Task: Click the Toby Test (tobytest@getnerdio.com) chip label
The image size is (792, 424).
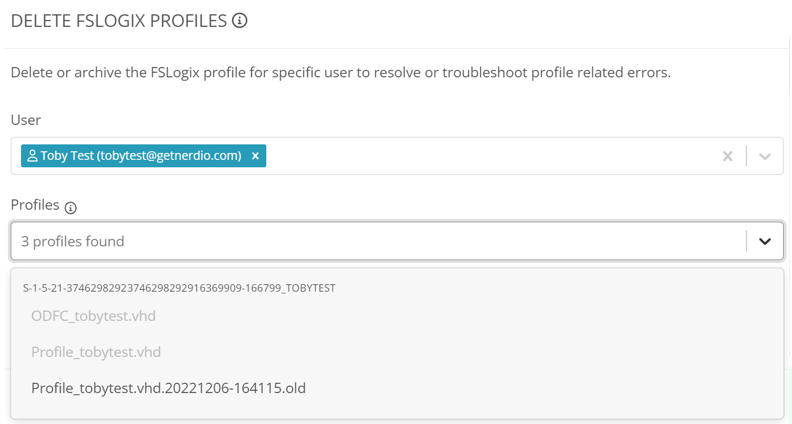Action: [x=141, y=156]
